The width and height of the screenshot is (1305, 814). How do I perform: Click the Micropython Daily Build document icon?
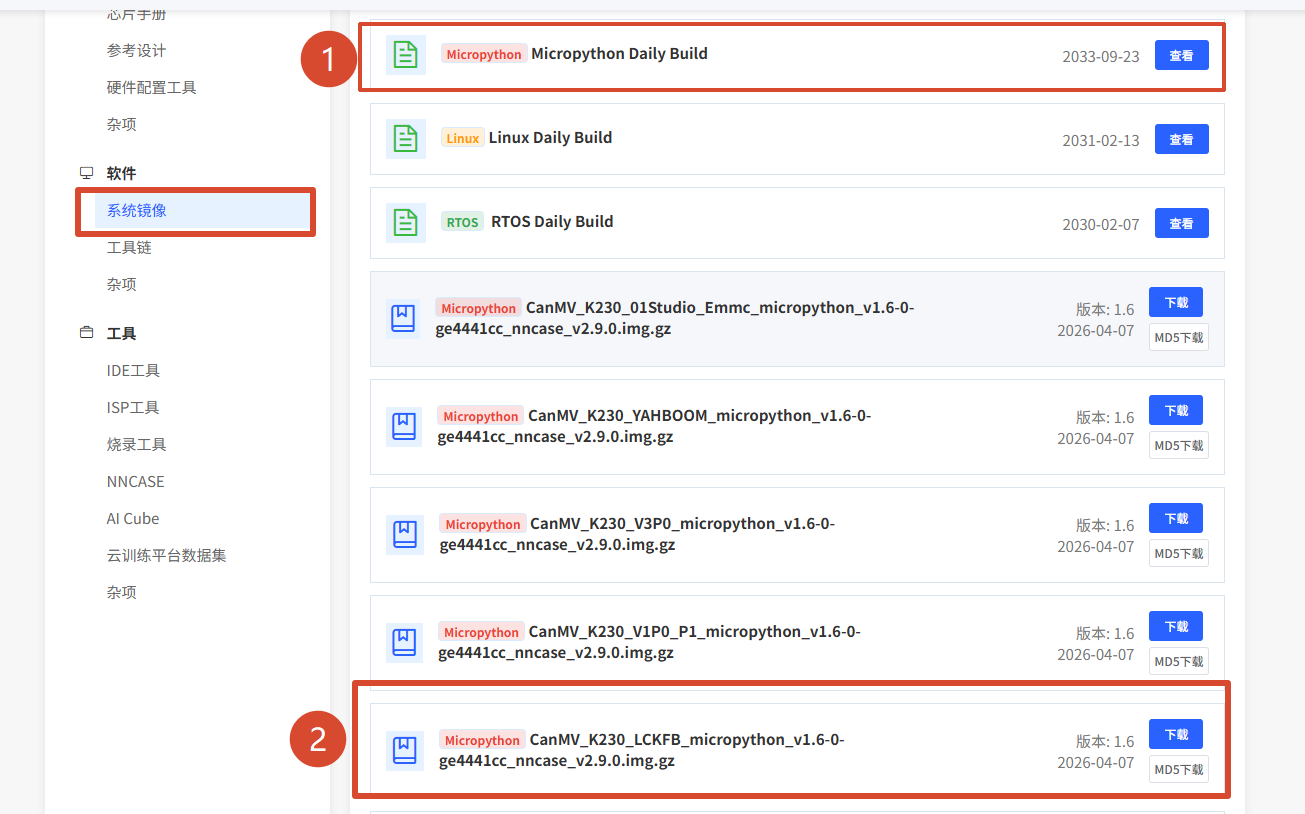tap(406, 55)
